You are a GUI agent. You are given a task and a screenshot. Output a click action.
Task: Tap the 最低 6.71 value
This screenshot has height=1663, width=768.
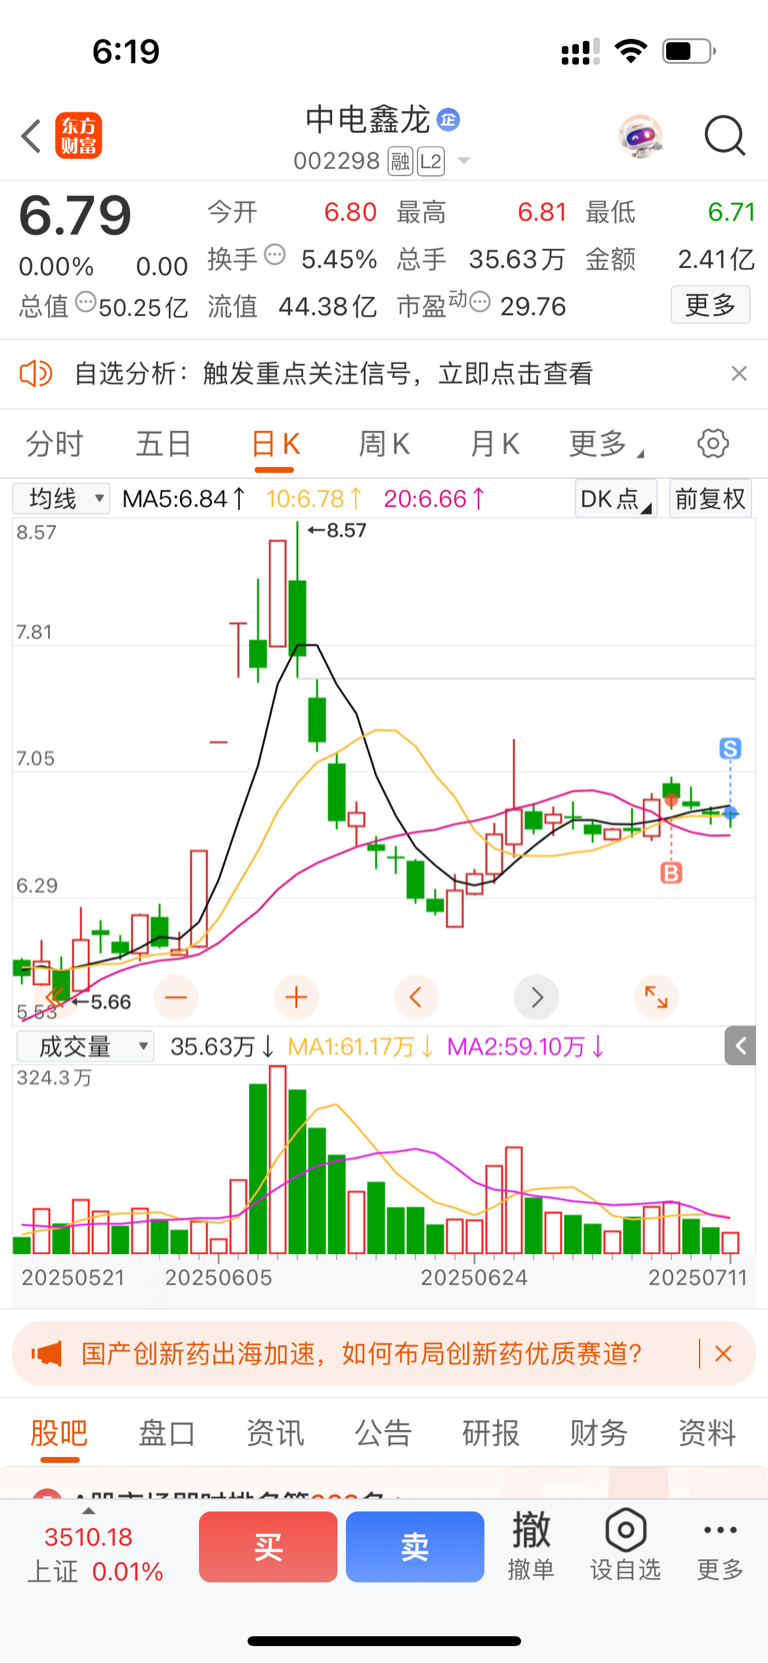731,212
